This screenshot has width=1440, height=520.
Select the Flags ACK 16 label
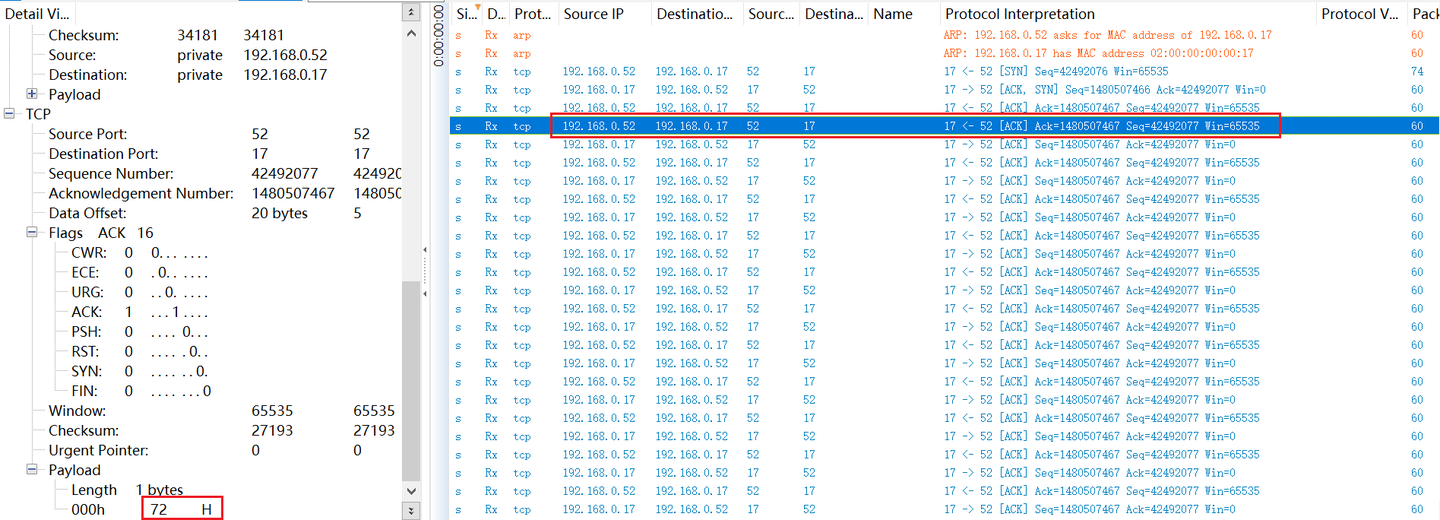click(x=101, y=233)
